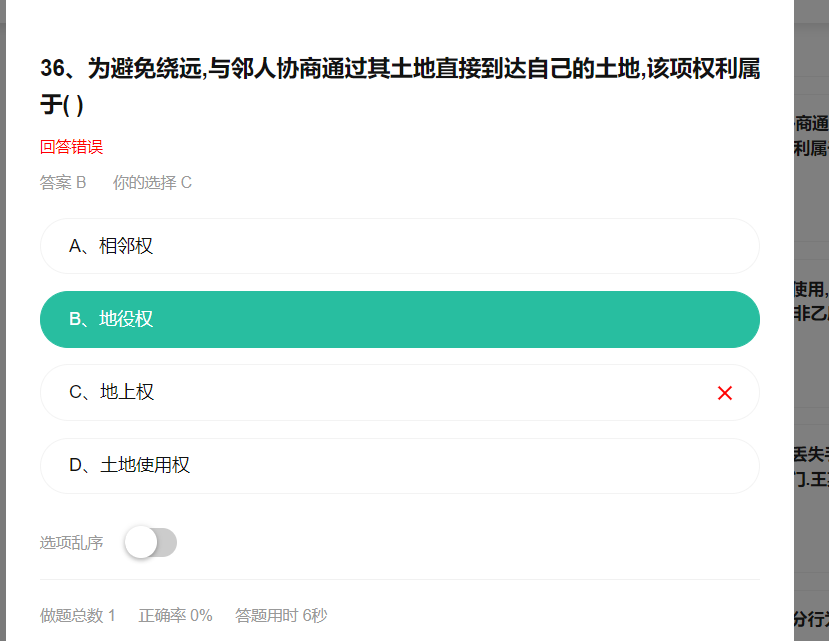Open the background question containing 商通
This screenshot has height=641, width=829.
[811, 136]
